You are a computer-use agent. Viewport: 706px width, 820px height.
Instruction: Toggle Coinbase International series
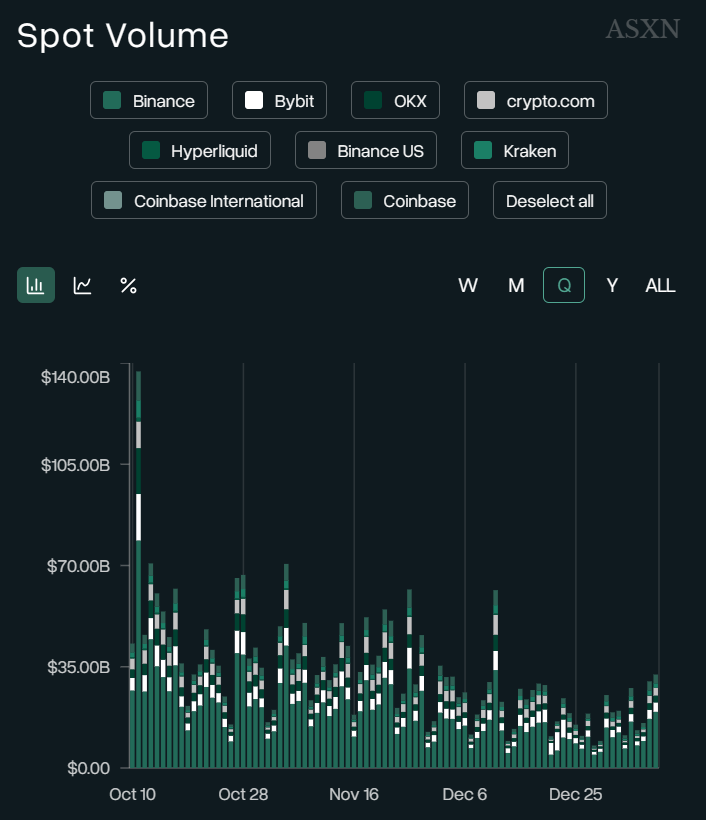click(x=204, y=200)
